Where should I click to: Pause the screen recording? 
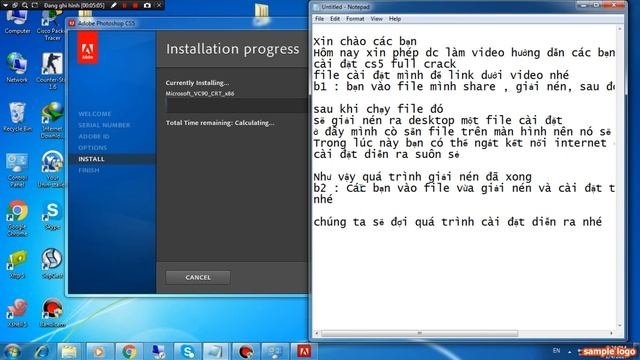(x=125, y=5)
